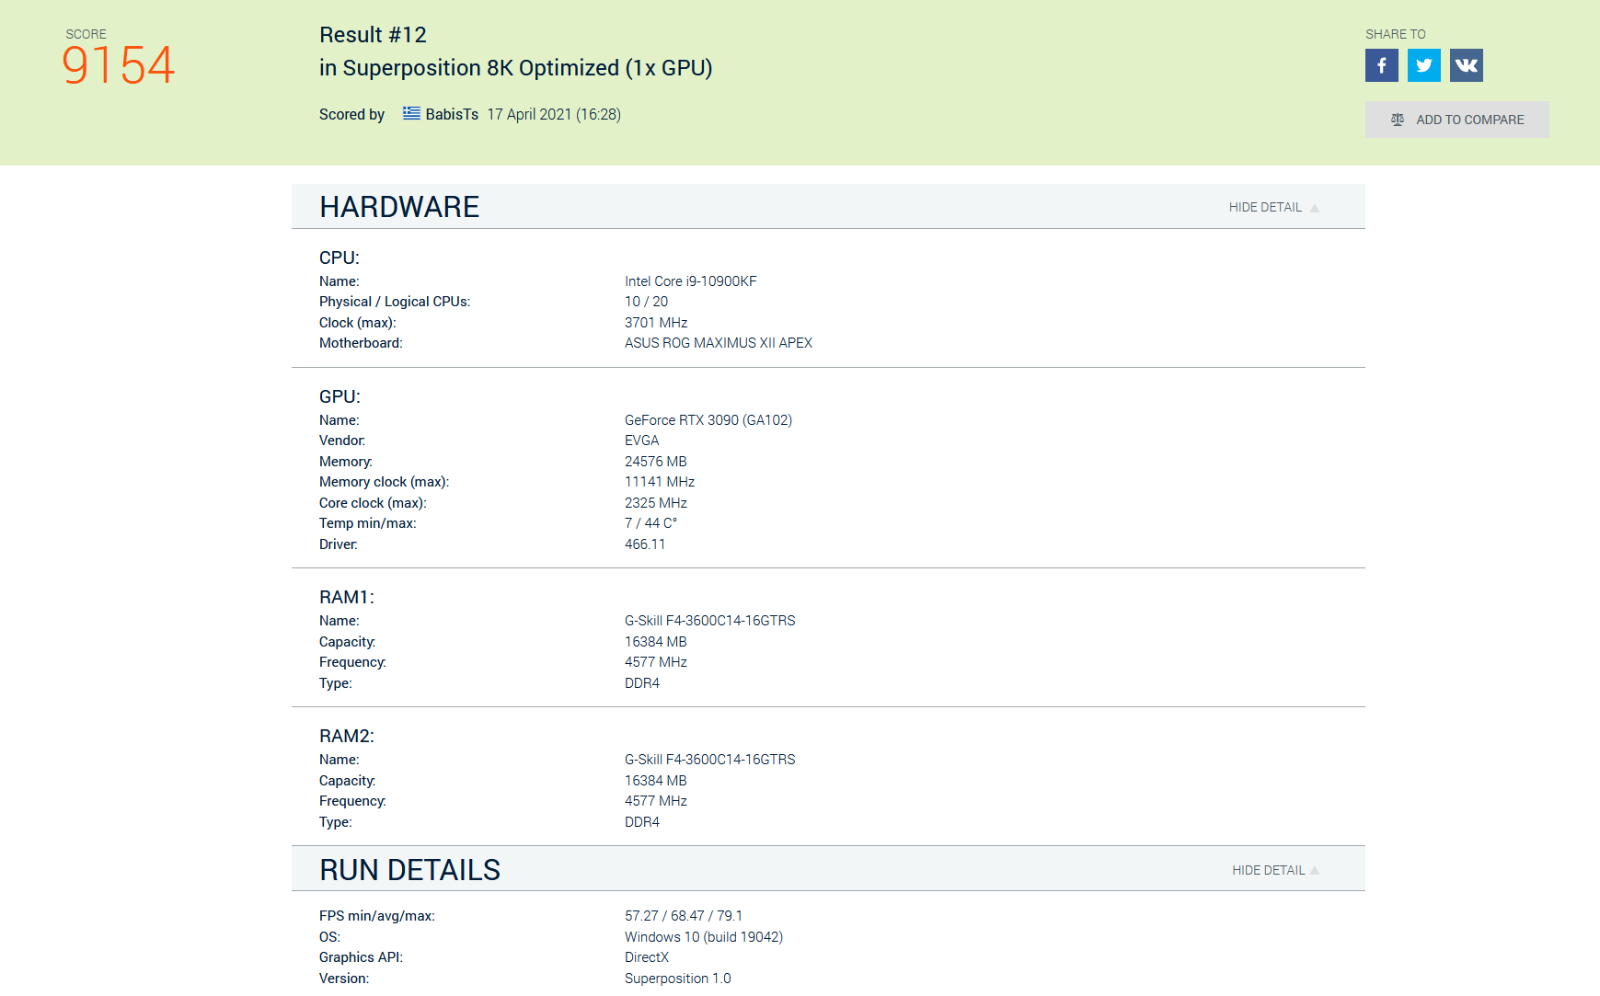Select the CPU name Intel Core i9-10900KF
The image size is (1600, 996).
[x=691, y=281]
